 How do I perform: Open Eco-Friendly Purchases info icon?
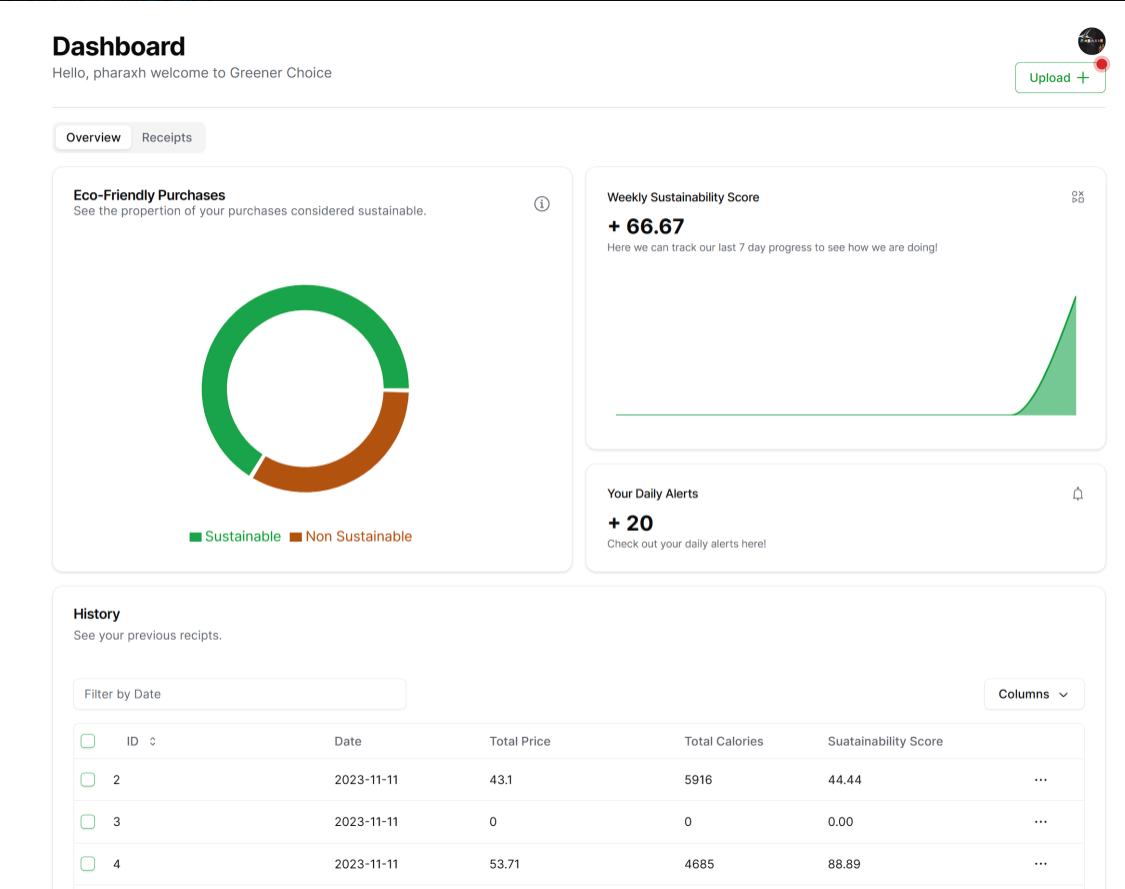(x=542, y=204)
